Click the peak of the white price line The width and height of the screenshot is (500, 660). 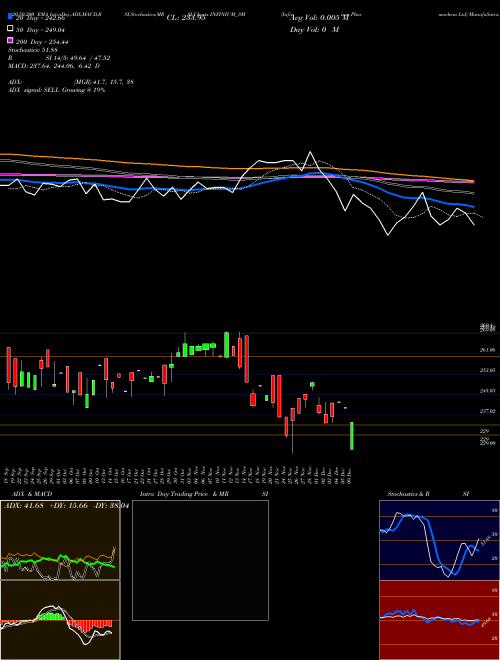tap(310, 152)
